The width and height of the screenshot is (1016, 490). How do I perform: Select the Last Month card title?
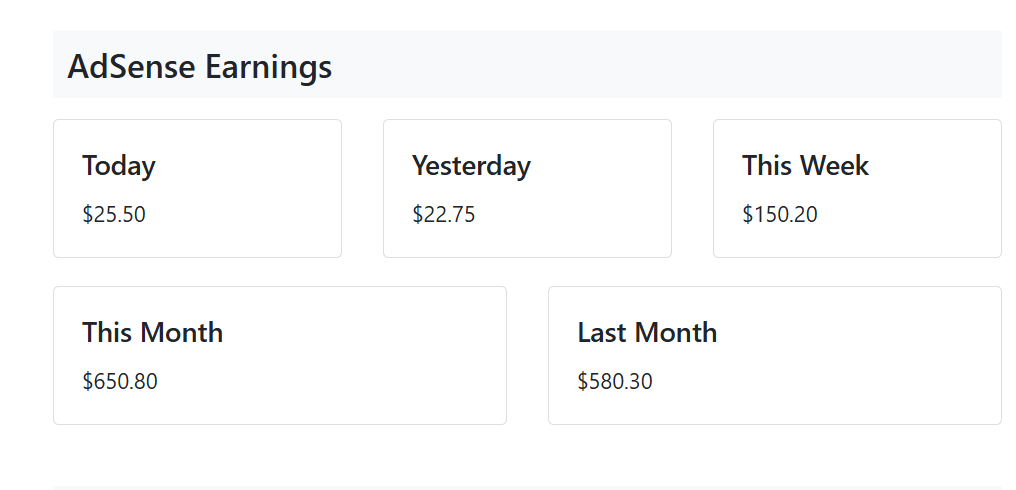[x=647, y=332]
